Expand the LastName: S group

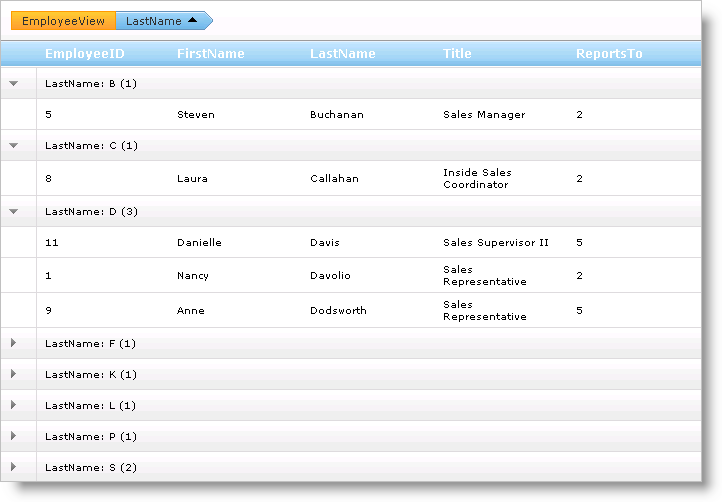click(14, 467)
